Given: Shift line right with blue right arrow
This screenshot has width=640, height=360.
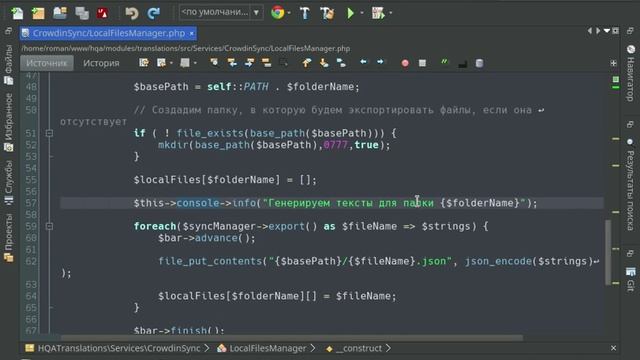Looking at the screenshot, I should pos(380,62).
